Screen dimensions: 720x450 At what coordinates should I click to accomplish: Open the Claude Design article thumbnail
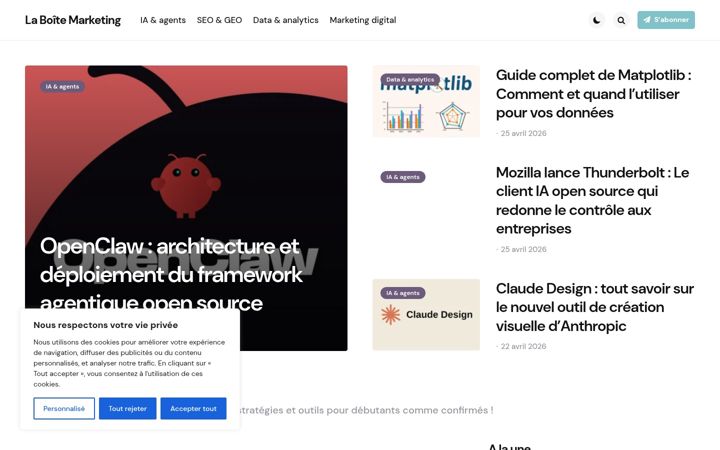coord(426,315)
